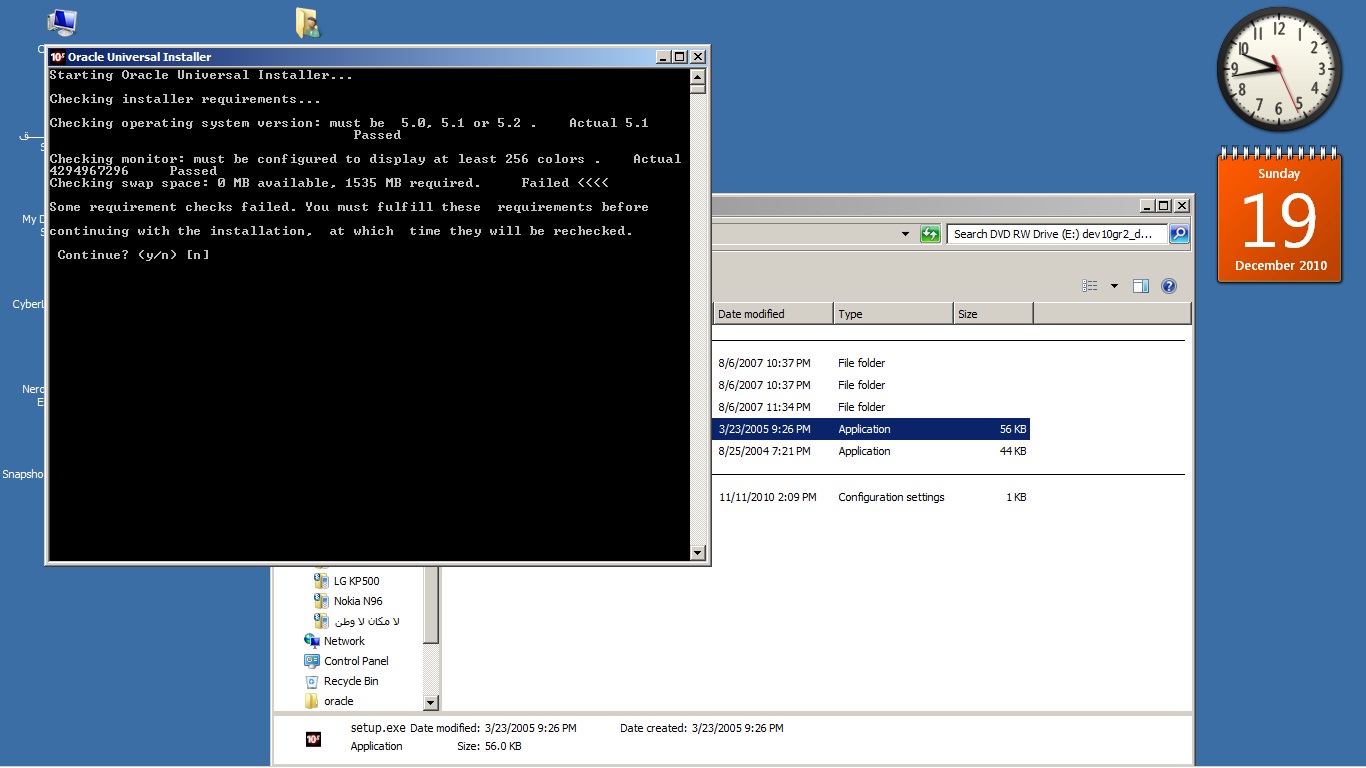
Task: Open Control Panel from the navigation pane
Action: pos(356,661)
